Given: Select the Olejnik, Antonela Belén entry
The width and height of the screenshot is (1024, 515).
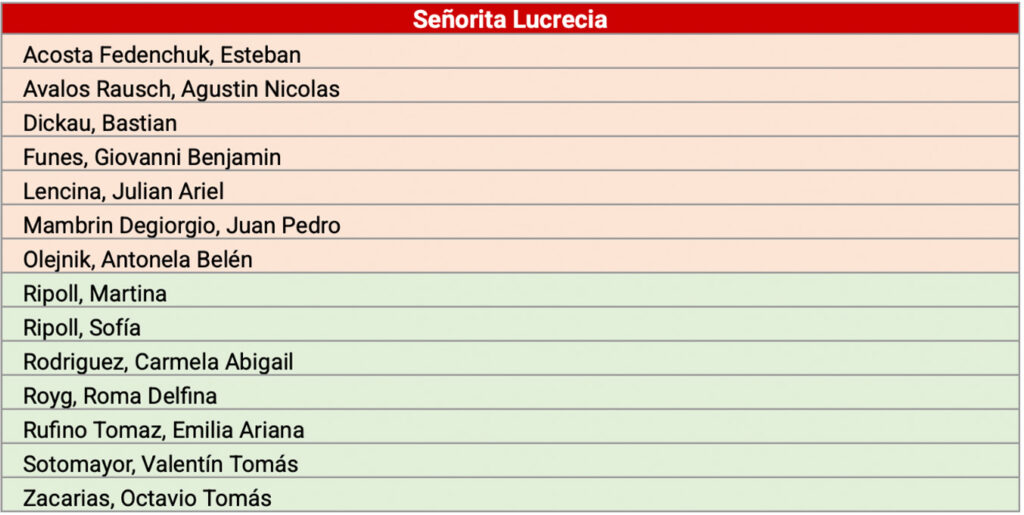Looking at the screenshot, I should 138,259.
